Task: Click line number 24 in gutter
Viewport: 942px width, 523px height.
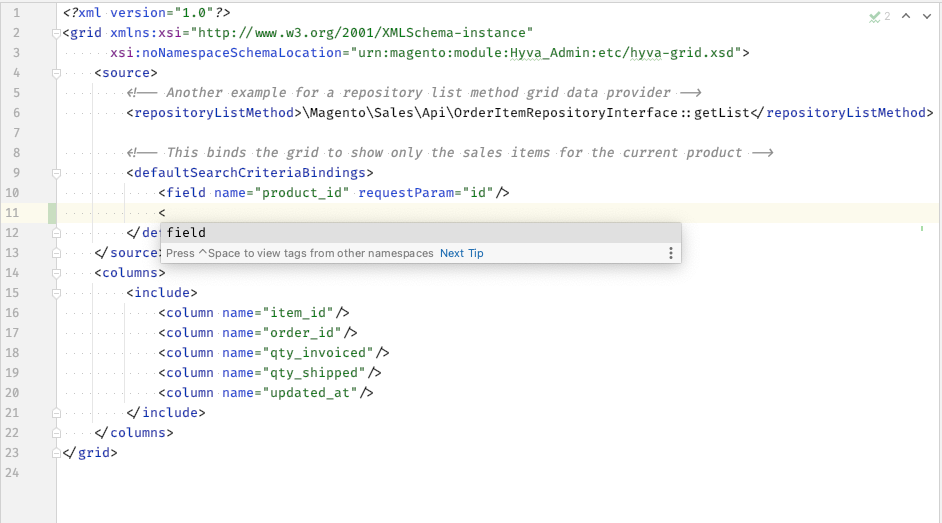Action: [12, 473]
